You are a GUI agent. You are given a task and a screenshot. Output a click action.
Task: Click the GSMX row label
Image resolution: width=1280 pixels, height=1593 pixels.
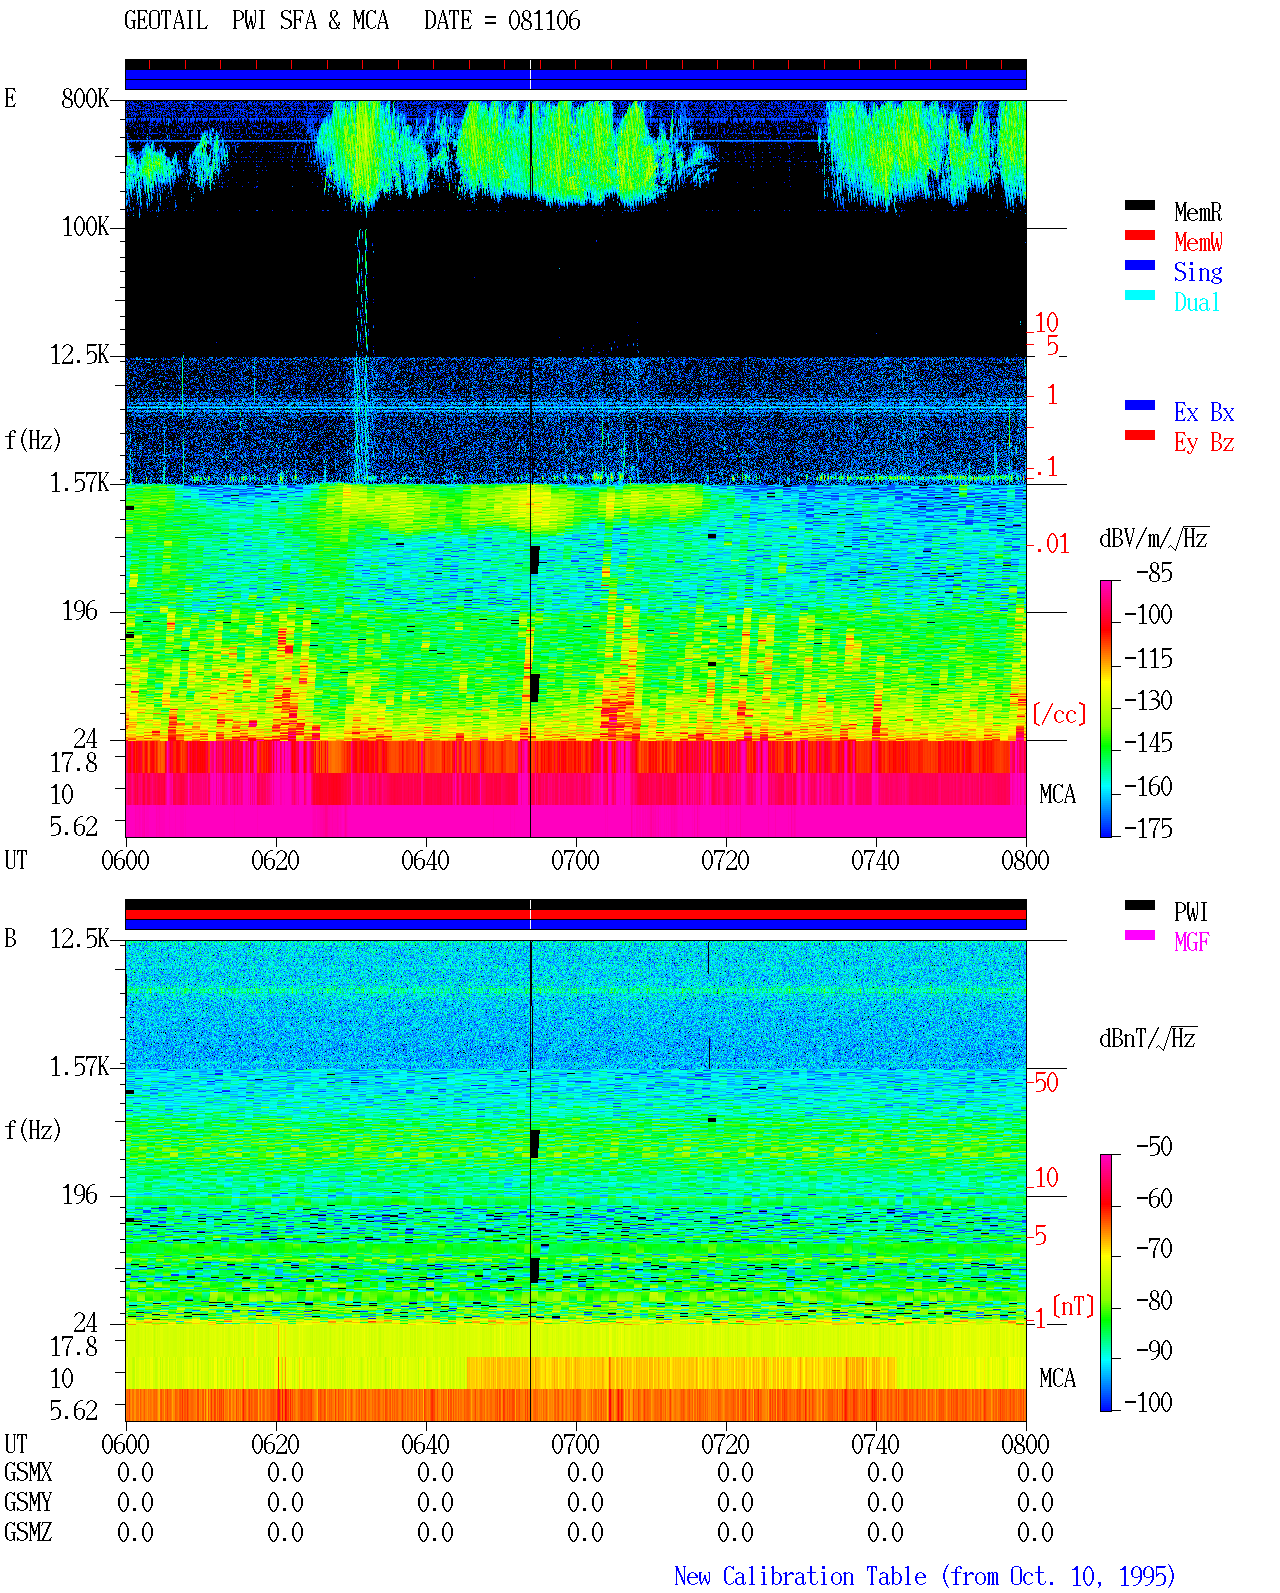coord(28,1473)
